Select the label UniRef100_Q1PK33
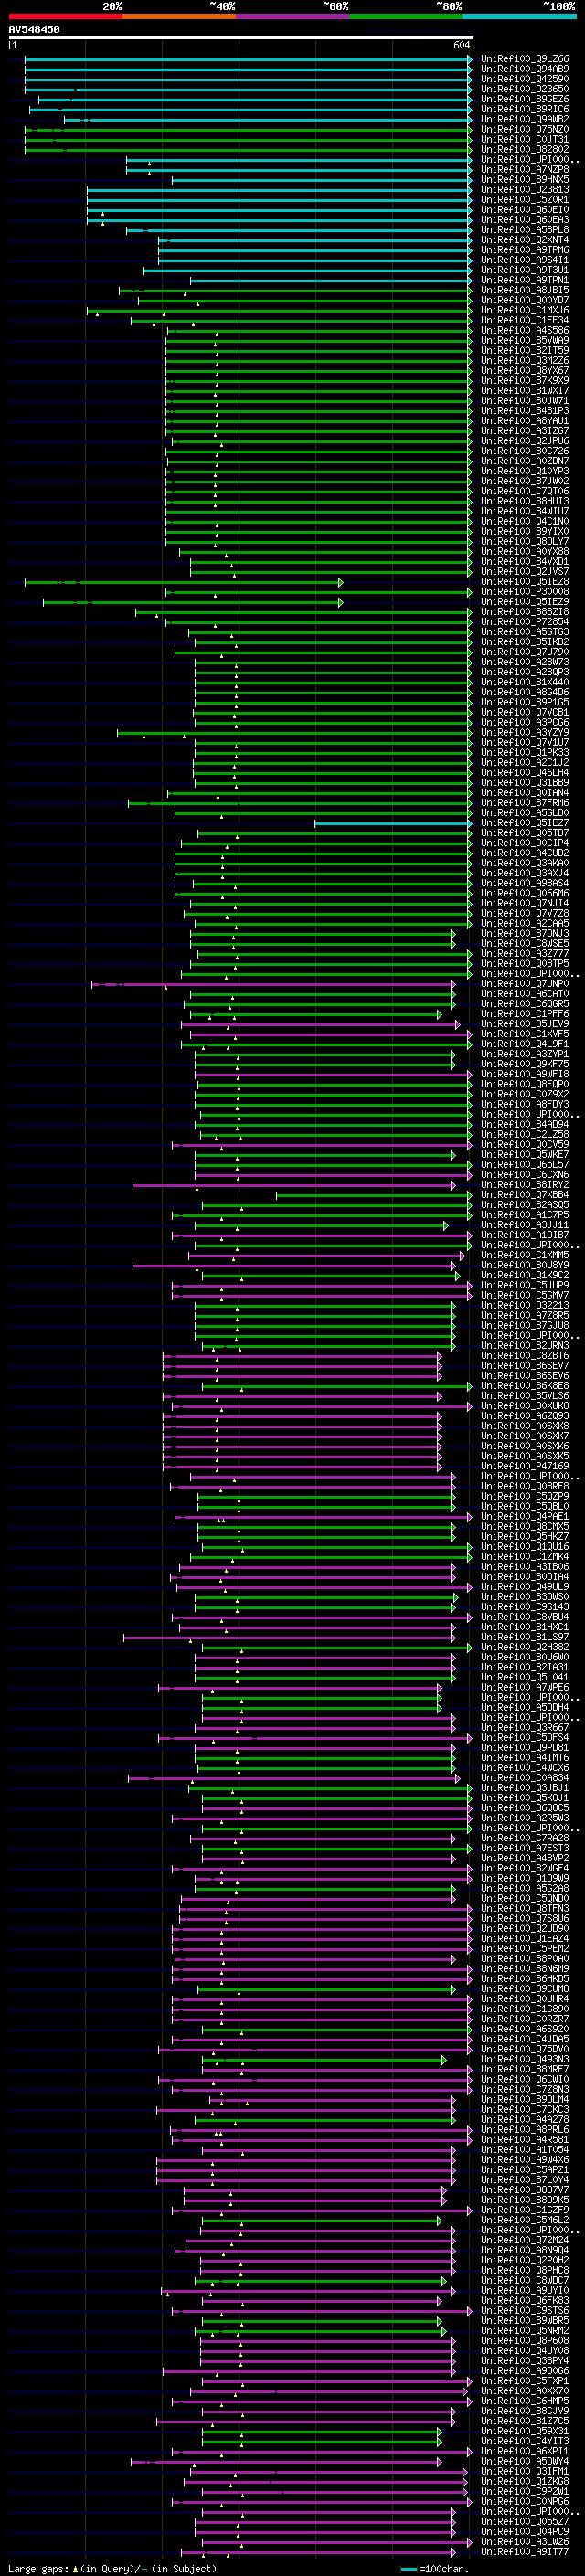Viewport: 585px width, 2576px height. pos(524,753)
